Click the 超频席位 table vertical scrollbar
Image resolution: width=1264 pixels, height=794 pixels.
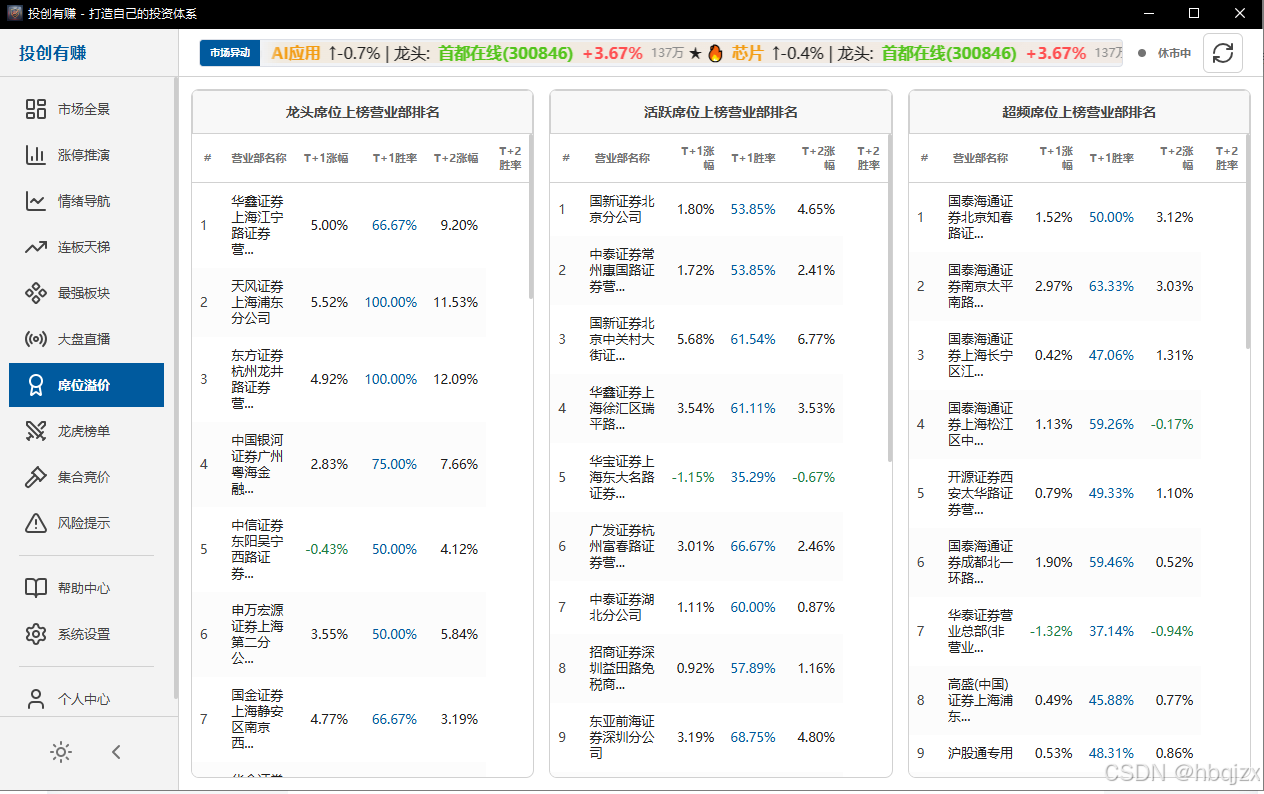(x=1247, y=240)
